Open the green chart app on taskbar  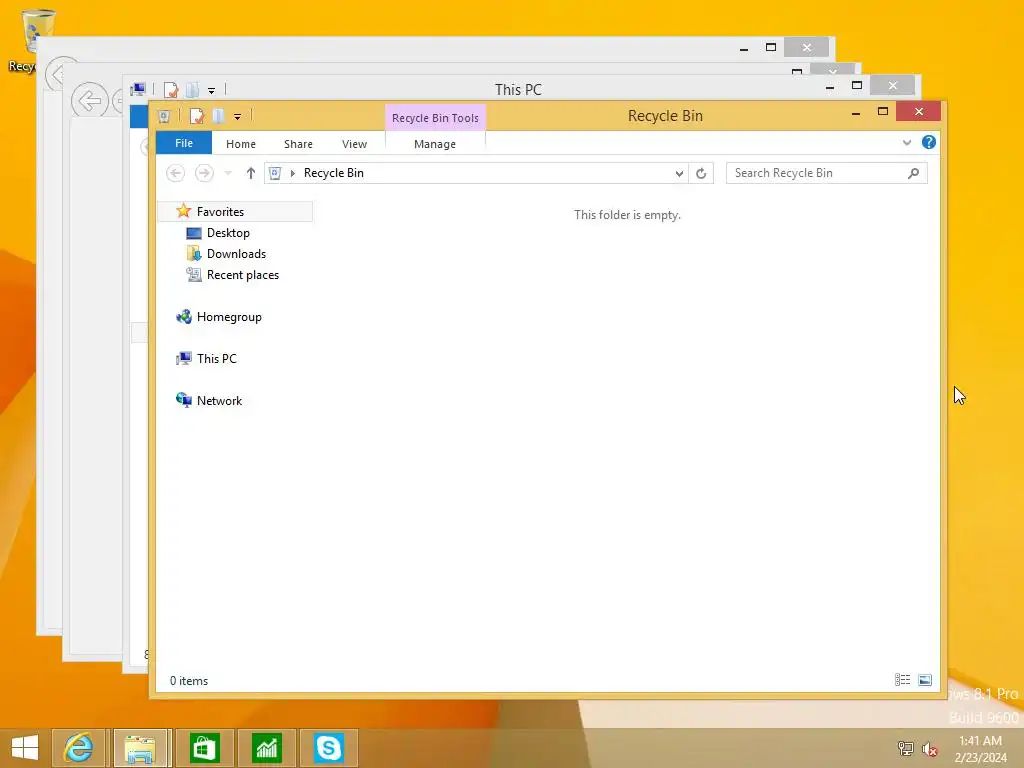[266, 748]
